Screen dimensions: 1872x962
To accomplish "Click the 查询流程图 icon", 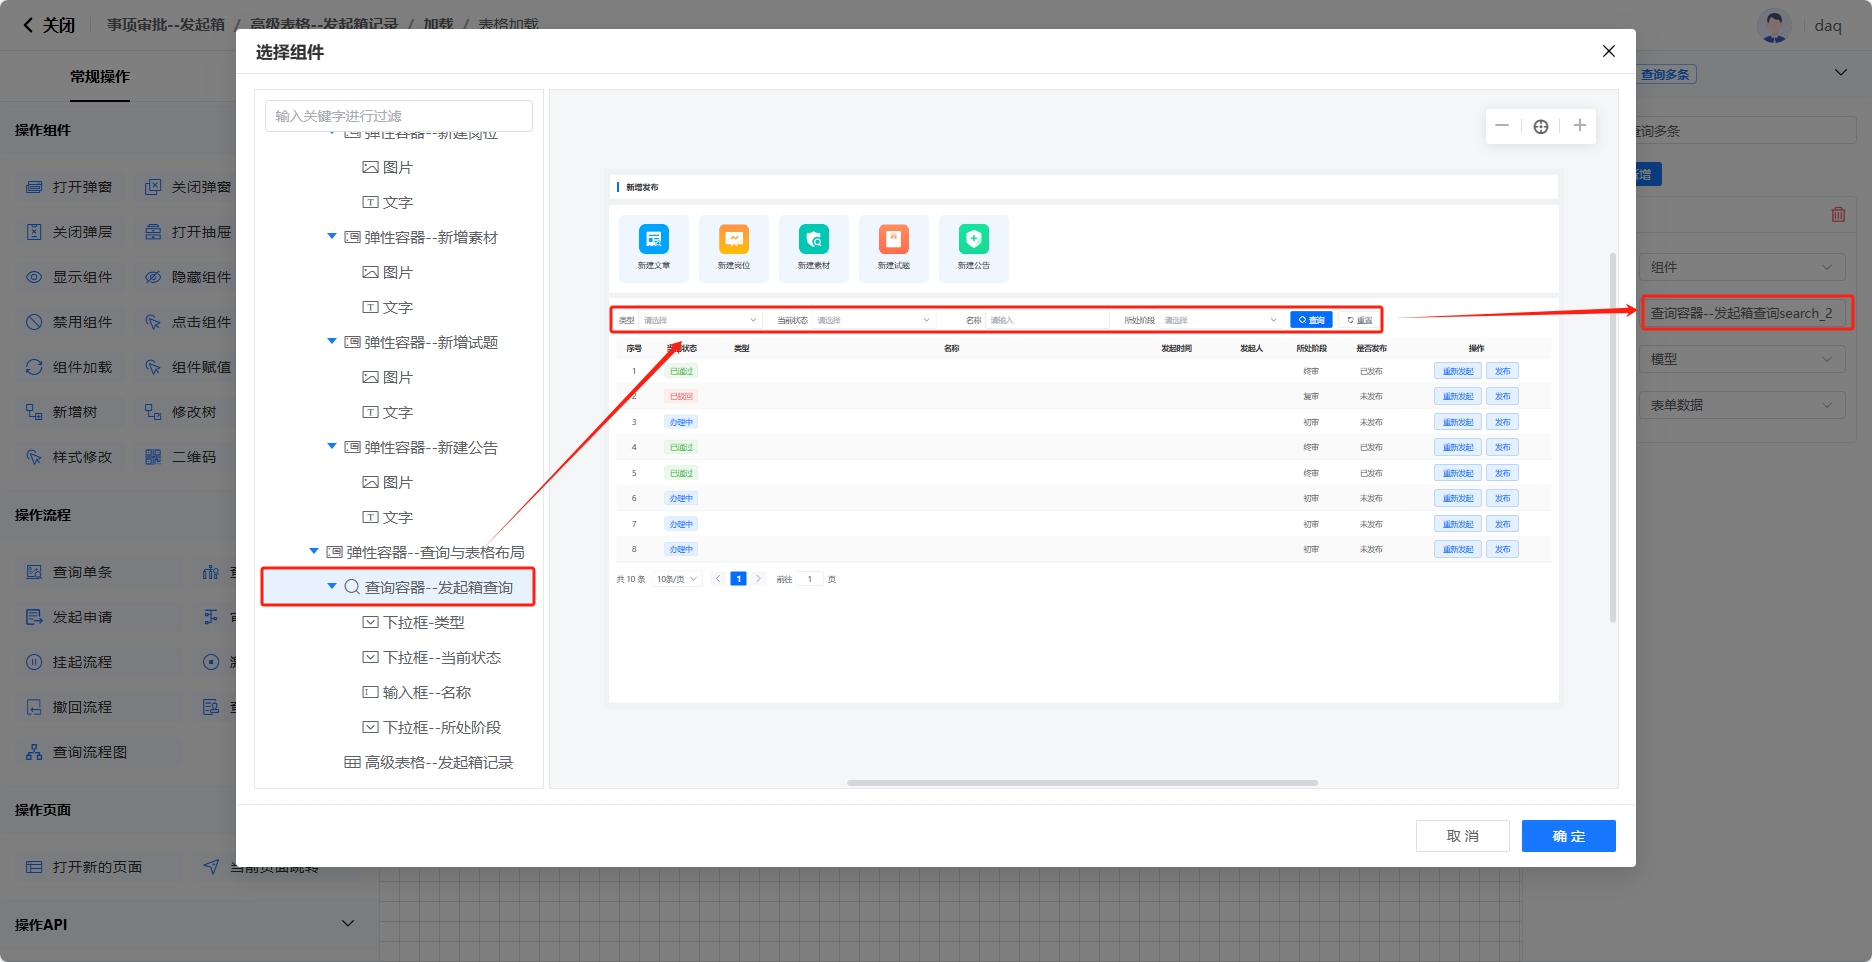I will [x=34, y=752].
